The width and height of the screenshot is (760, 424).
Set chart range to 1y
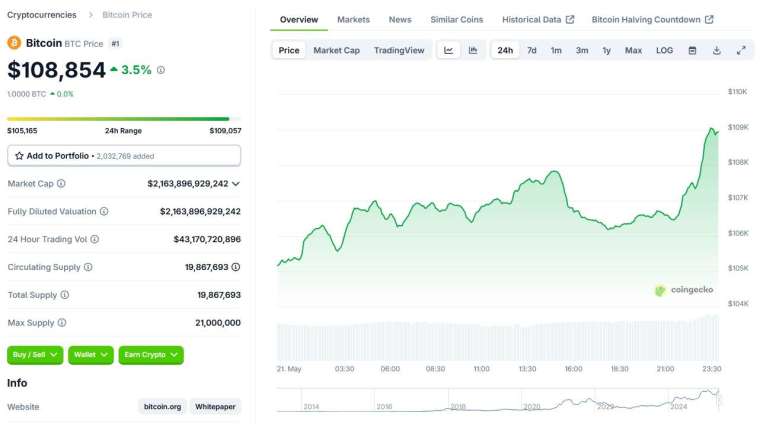click(606, 50)
